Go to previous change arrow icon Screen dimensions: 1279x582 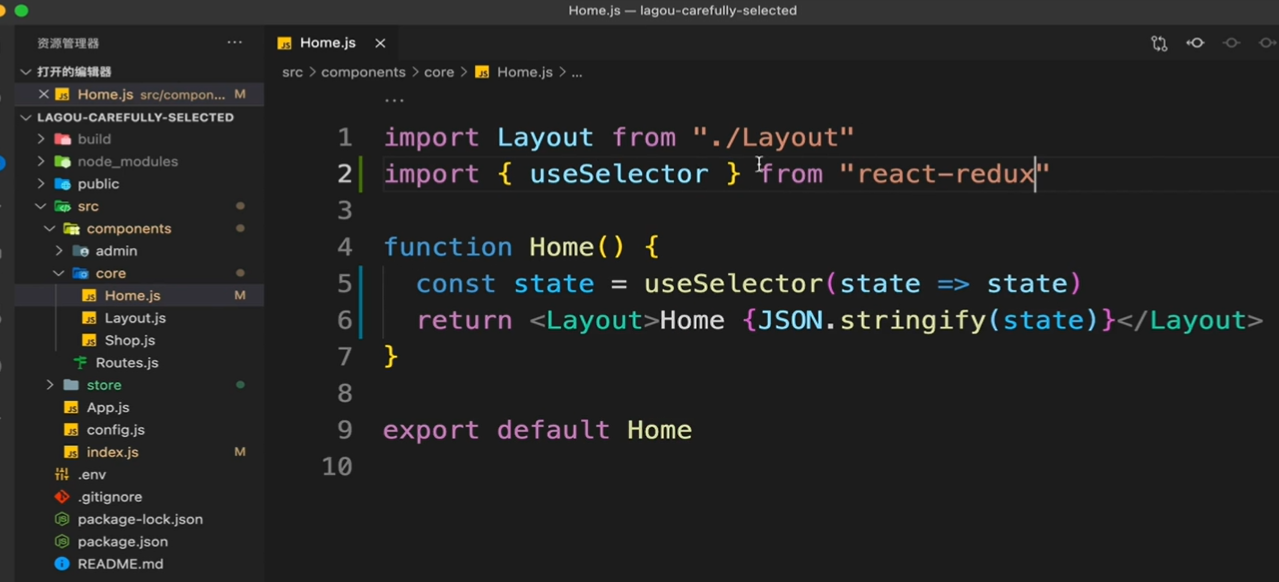1195,43
